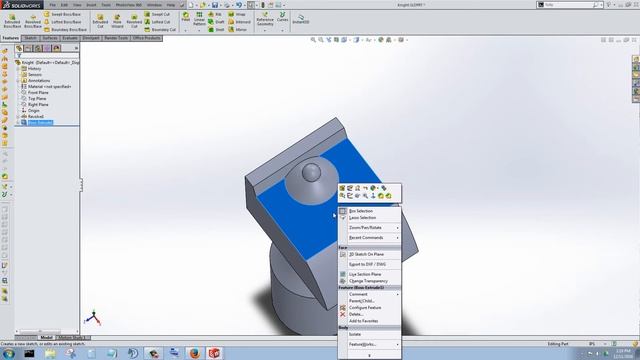The image size is (640, 360).
Task: Open the Reference Geometry dropdown arrow
Action: [265, 31]
